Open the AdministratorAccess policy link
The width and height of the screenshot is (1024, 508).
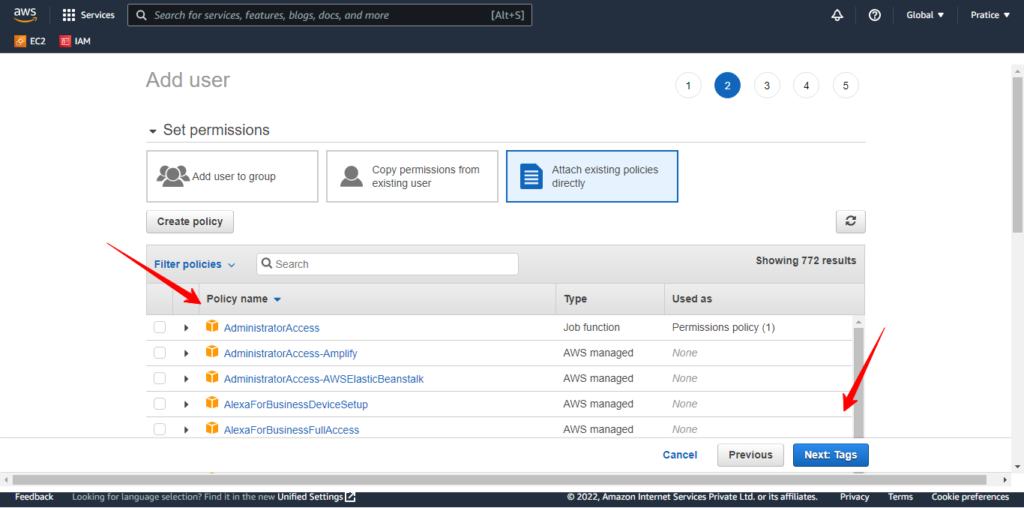(x=272, y=328)
